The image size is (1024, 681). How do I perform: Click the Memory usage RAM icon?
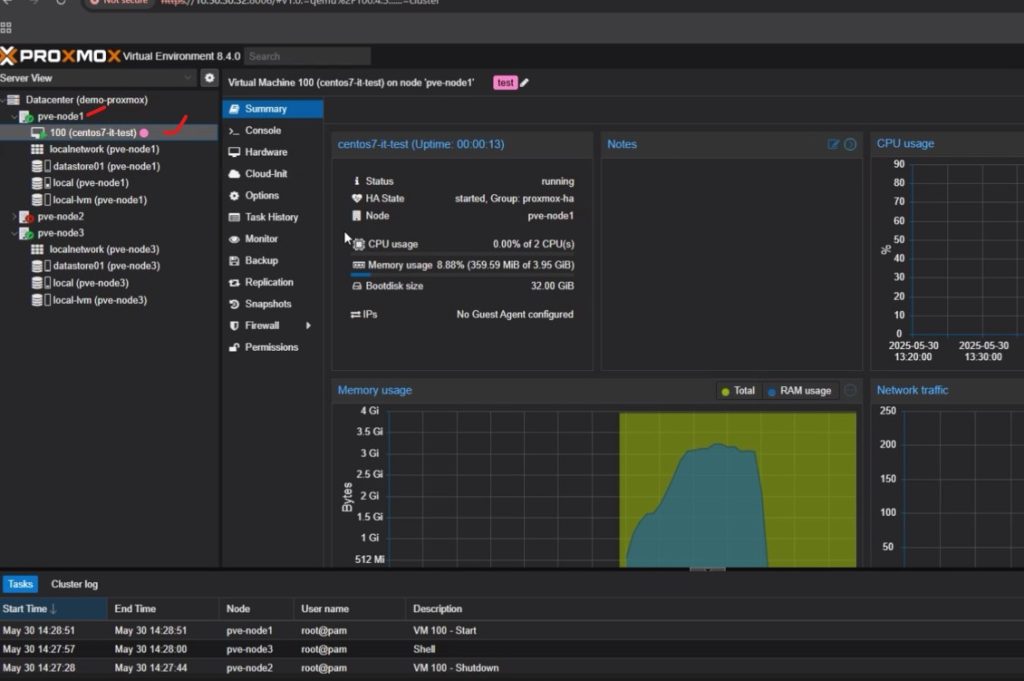(359, 265)
